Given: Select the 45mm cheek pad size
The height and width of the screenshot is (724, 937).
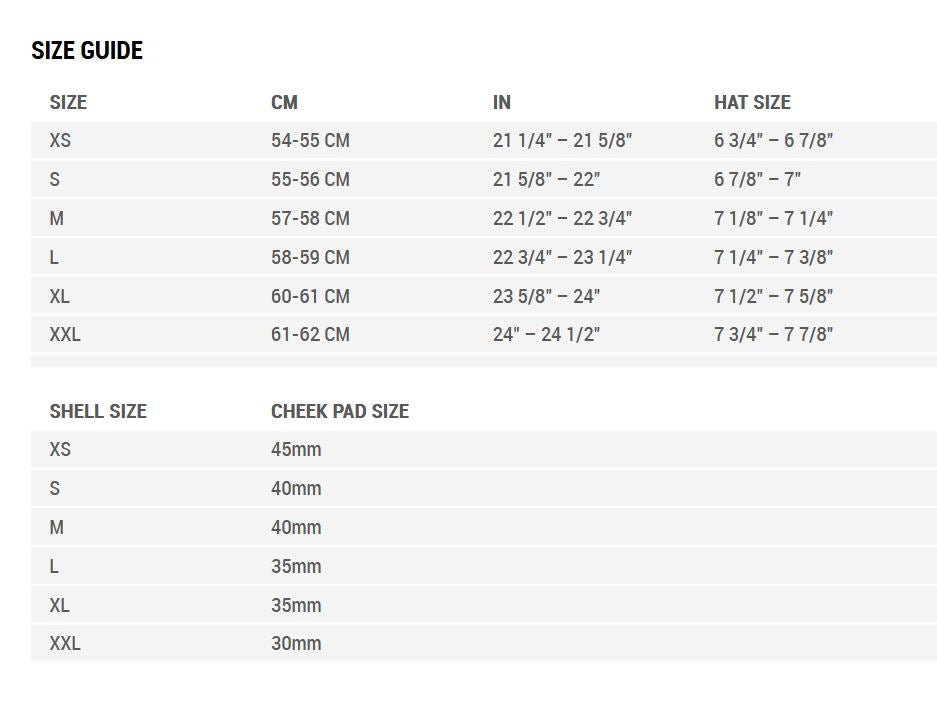Looking at the screenshot, I should coord(296,450).
